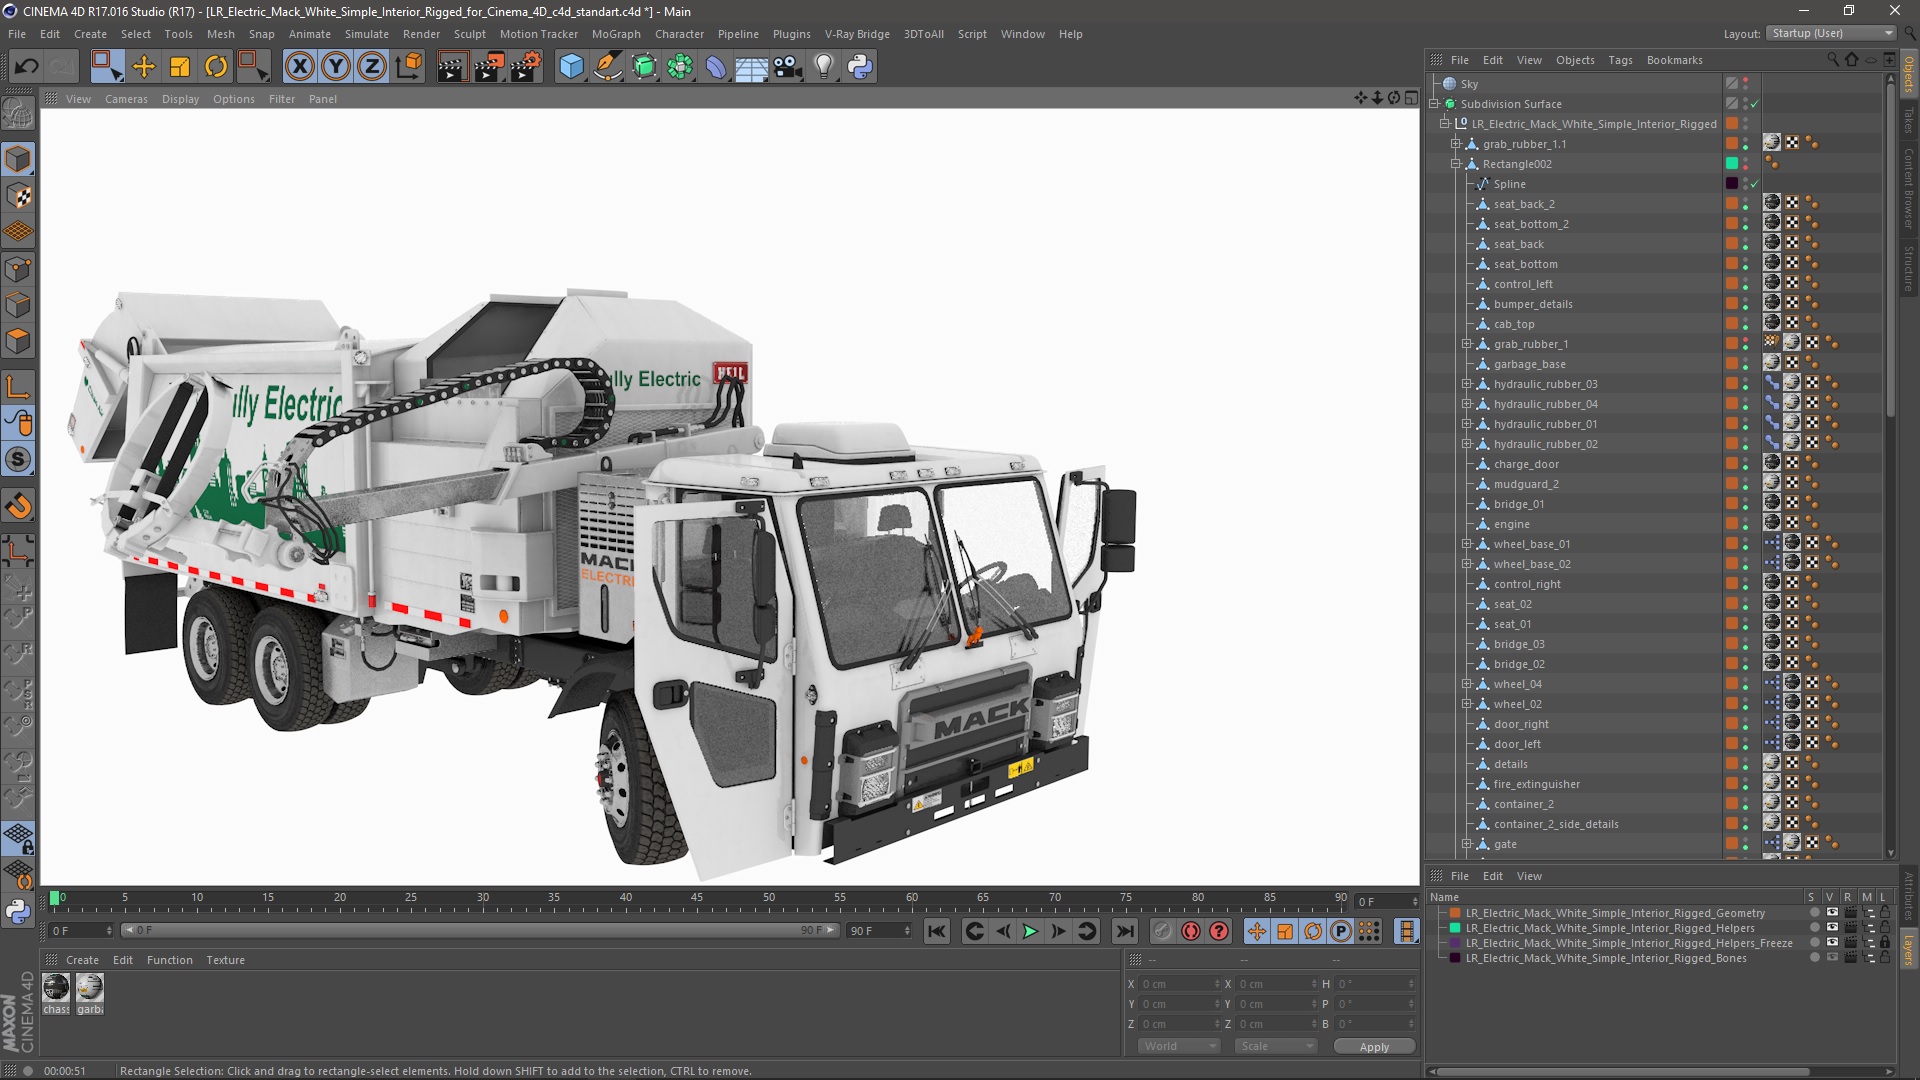Add a Cube primitive object
Viewport: 1920px width, 1080px height.
[x=571, y=67]
